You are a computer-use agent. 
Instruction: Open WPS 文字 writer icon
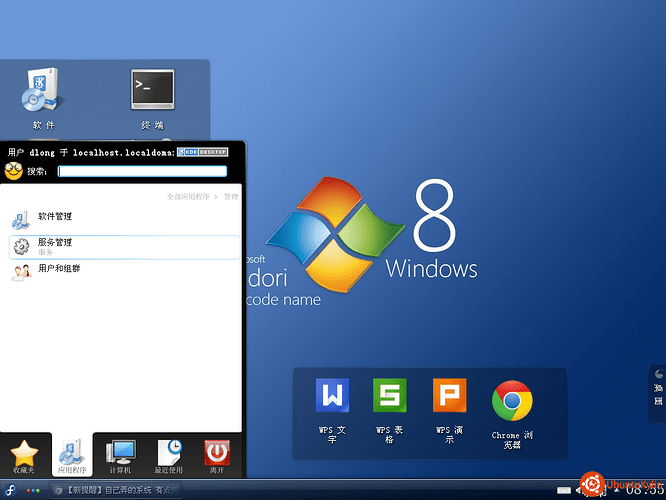332,410
